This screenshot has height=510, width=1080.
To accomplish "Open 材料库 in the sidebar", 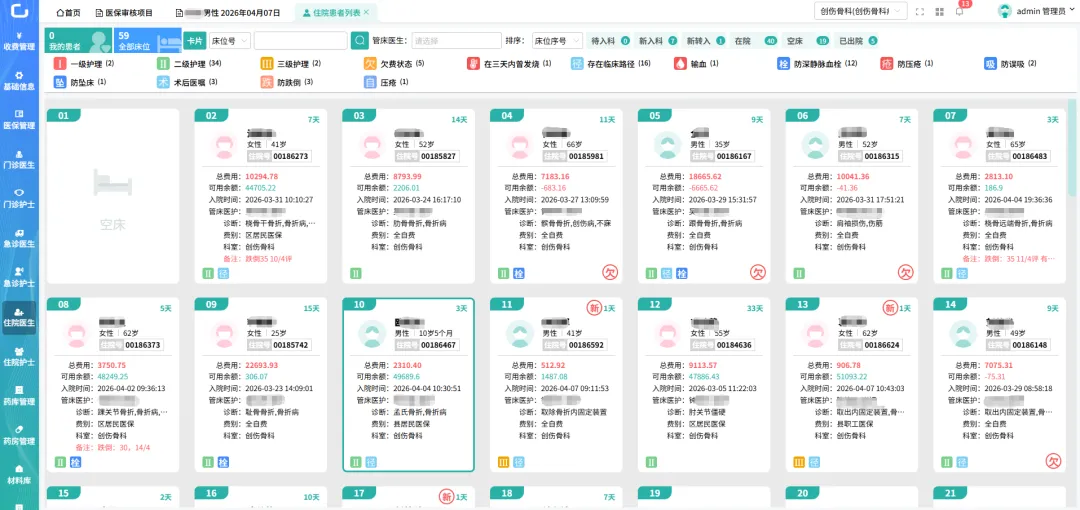I will [19, 473].
